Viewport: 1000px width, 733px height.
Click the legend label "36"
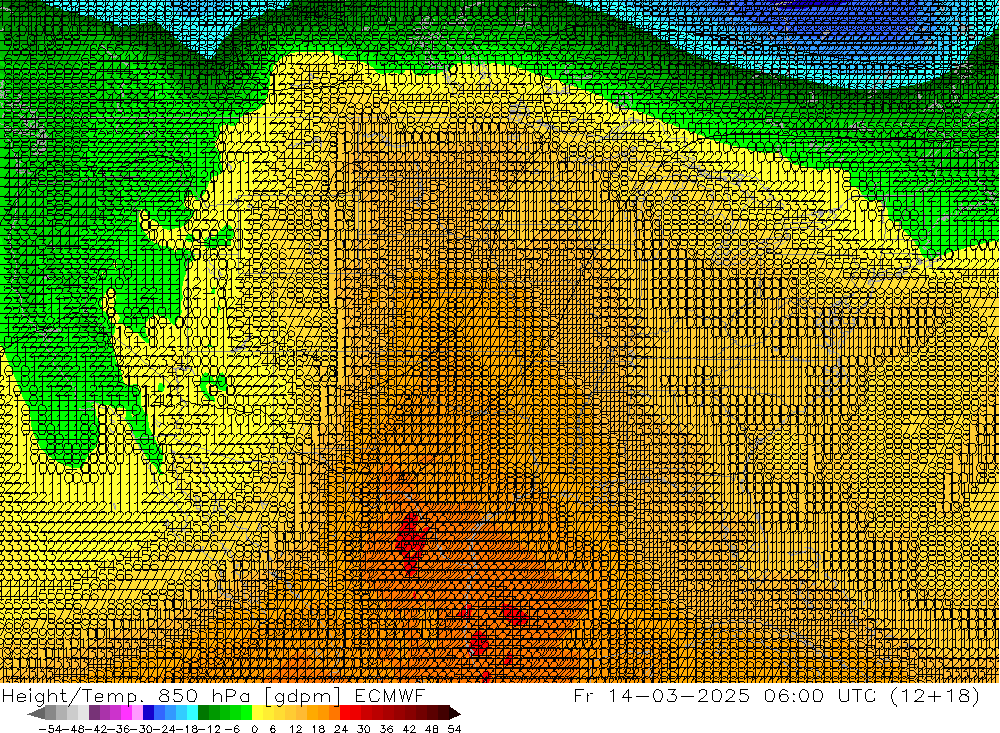386,729
